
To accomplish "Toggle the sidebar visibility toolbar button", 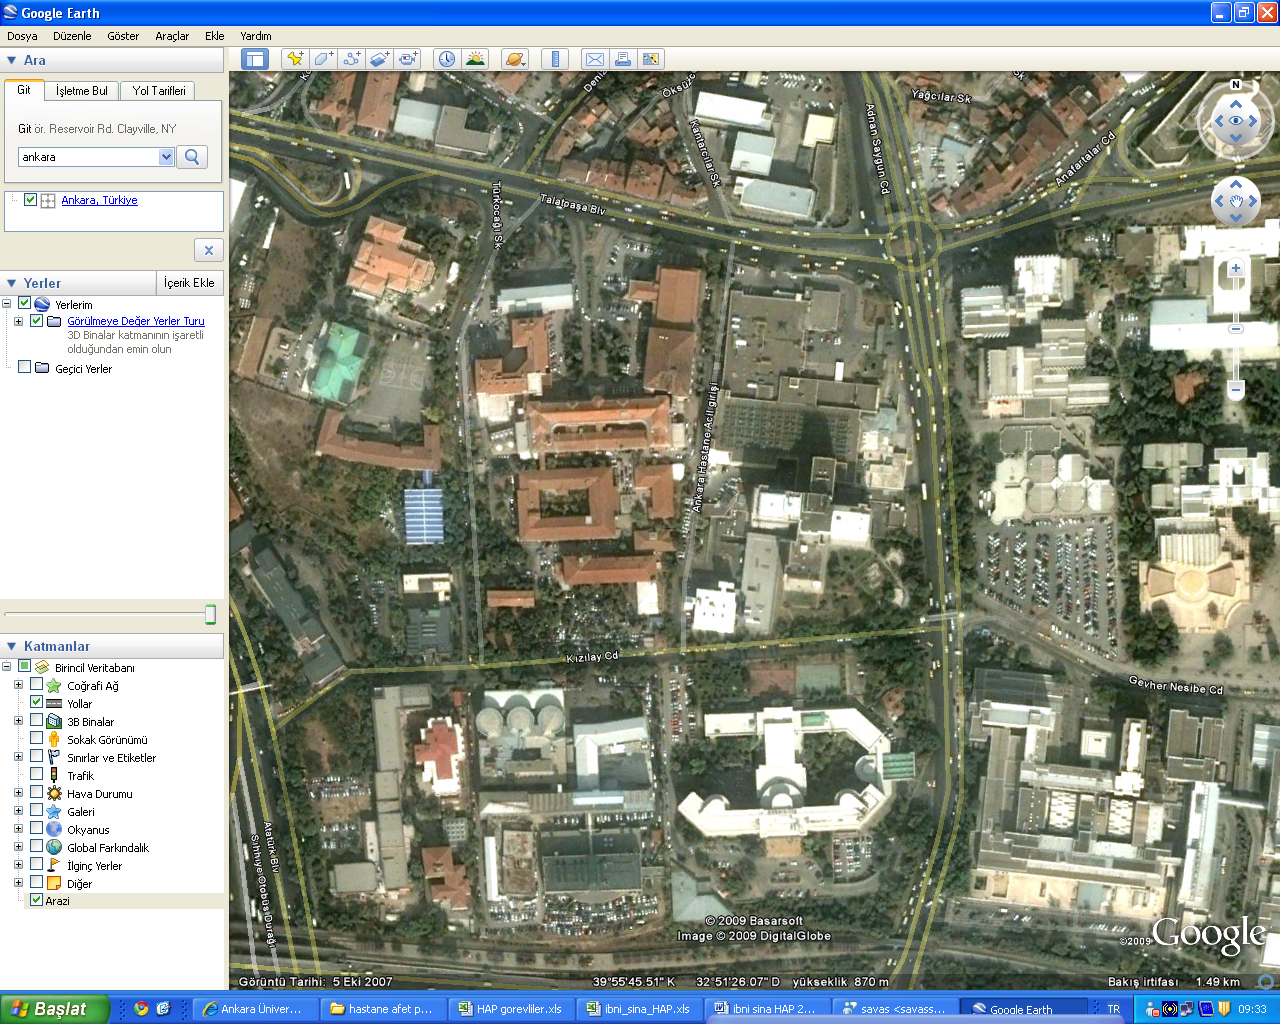I will [256, 59].
